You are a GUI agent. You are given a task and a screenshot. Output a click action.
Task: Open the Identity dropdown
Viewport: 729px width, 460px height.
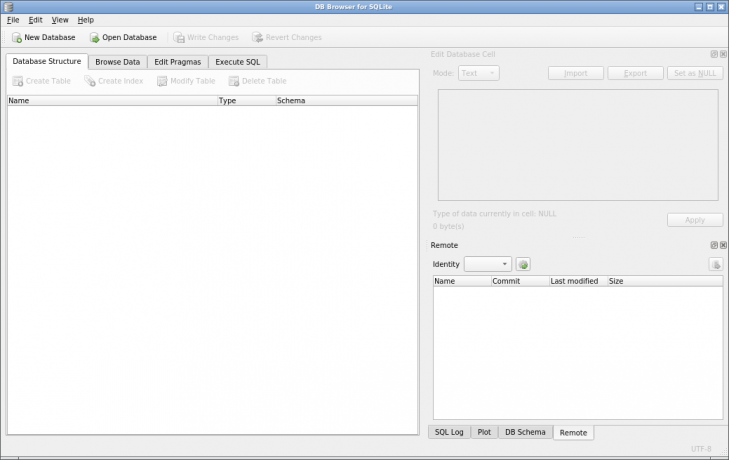[x=488, y=264]
